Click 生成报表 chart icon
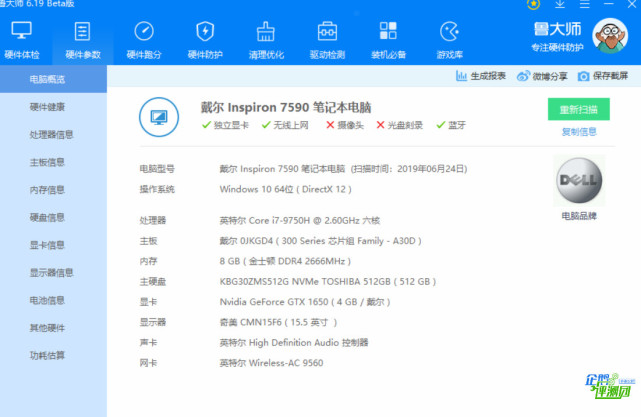 pyautogui.click(x=461, y=76)
